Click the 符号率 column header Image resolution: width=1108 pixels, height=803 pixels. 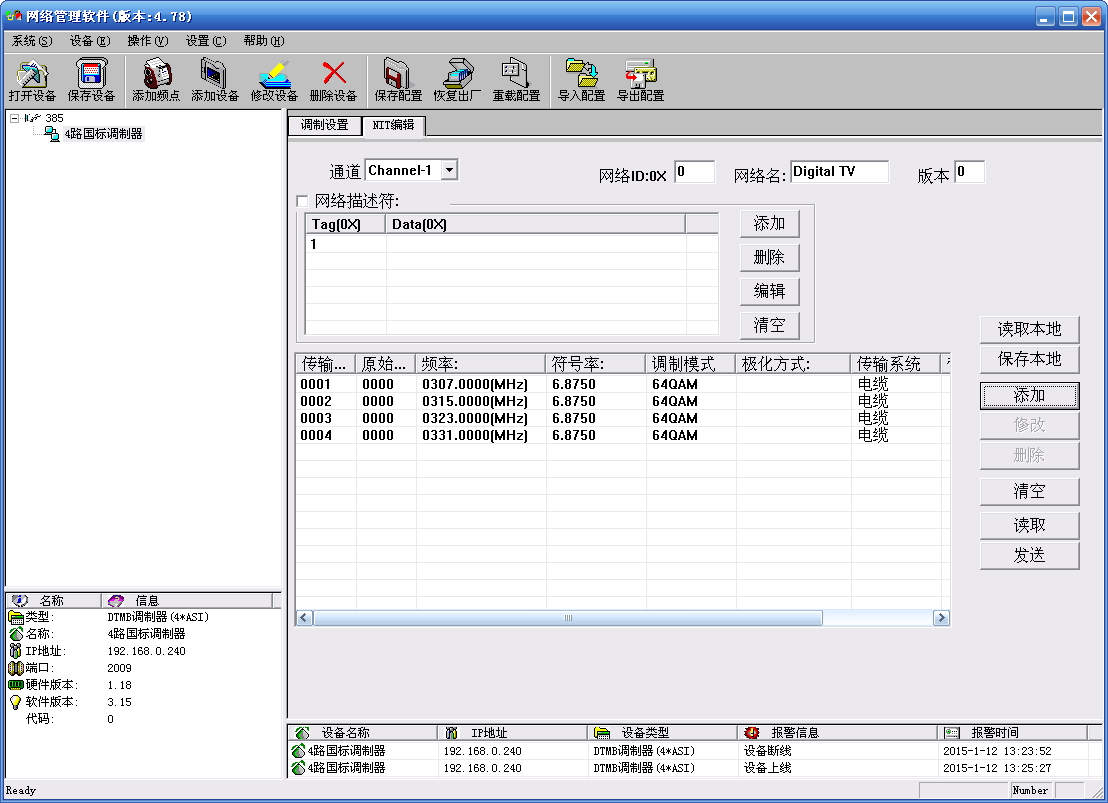tap(595, 364)
